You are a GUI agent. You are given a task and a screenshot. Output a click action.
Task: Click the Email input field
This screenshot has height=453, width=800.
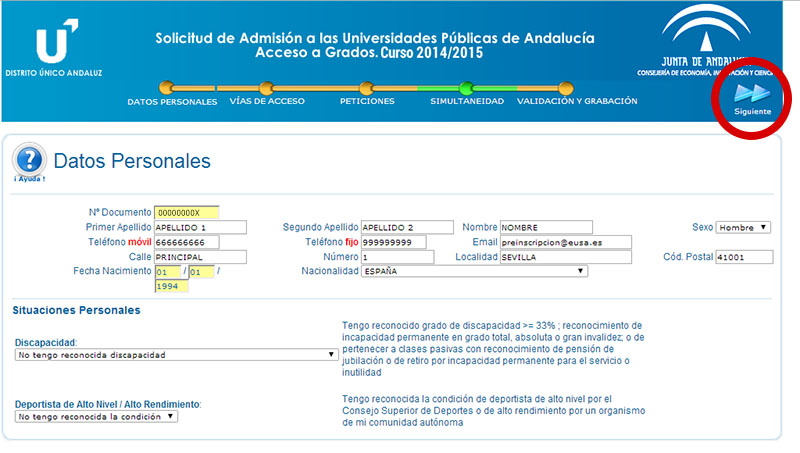(x=565, y=242)
